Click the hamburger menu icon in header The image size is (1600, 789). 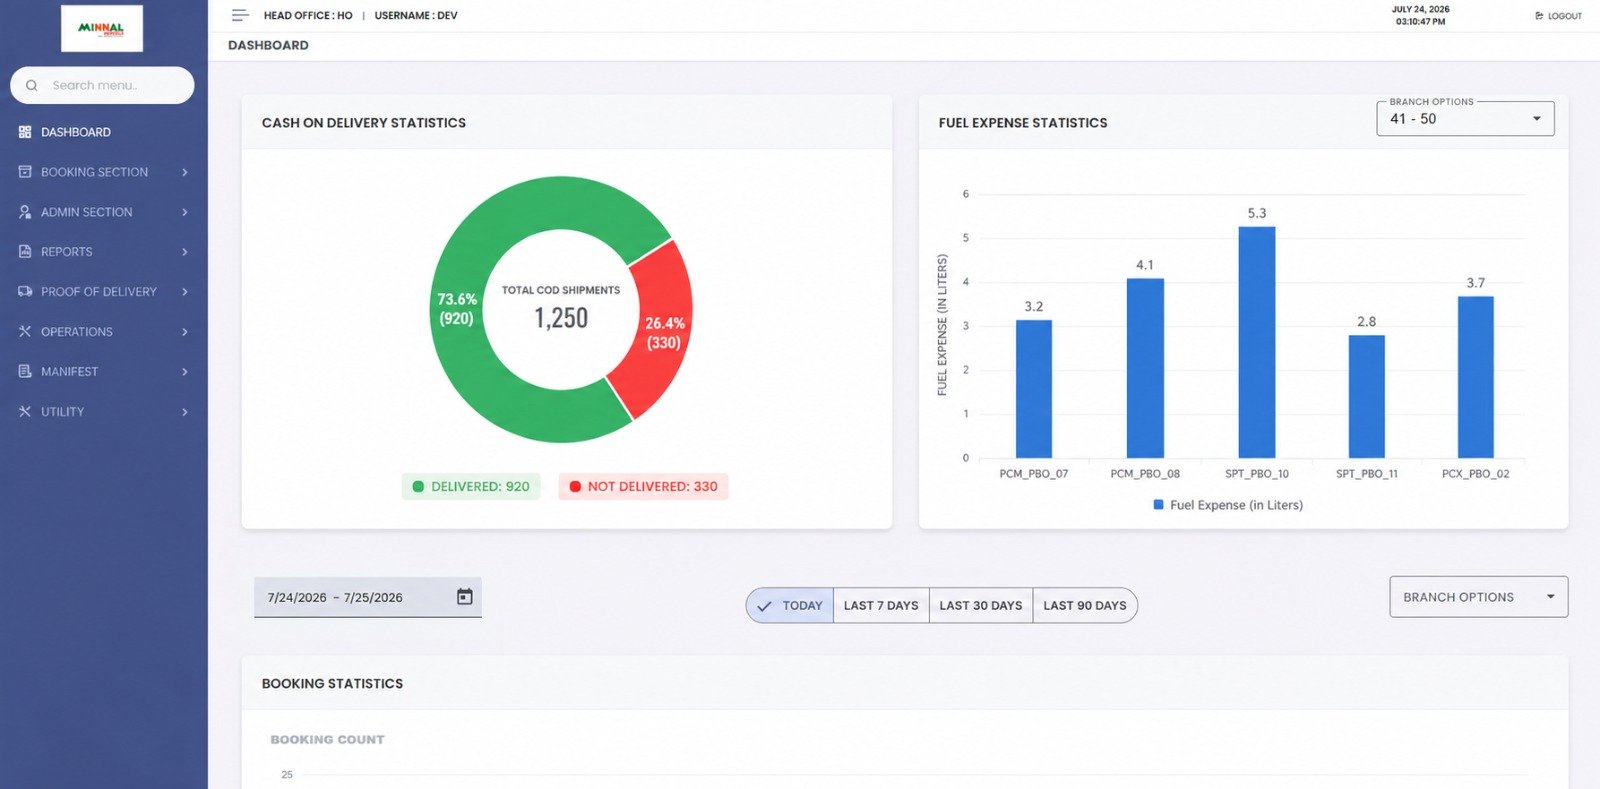pos(240,15)
